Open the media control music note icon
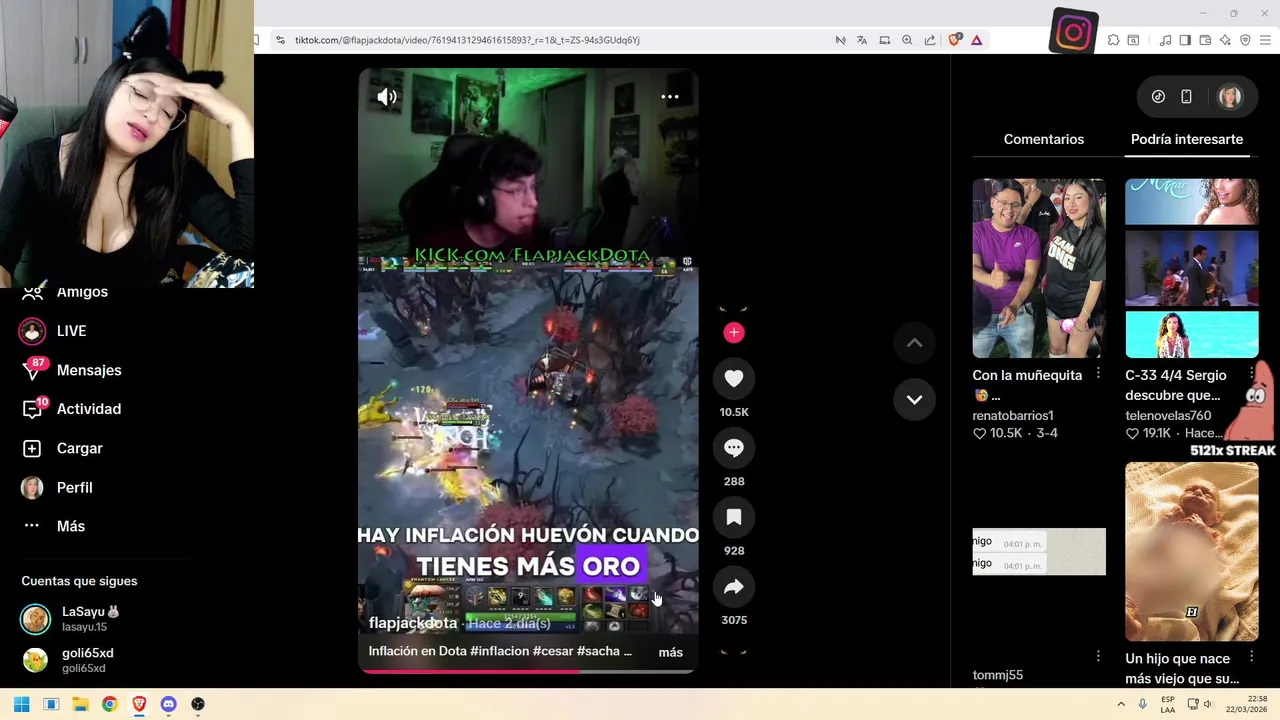This screenshot has height=720, width=1280. 1165,40
